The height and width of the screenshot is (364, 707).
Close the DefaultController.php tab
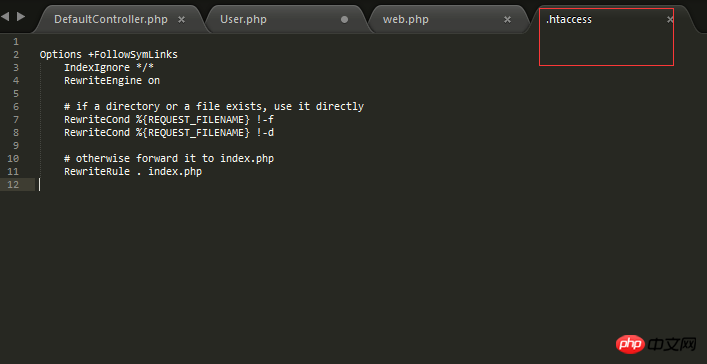(x=181, y=19)
